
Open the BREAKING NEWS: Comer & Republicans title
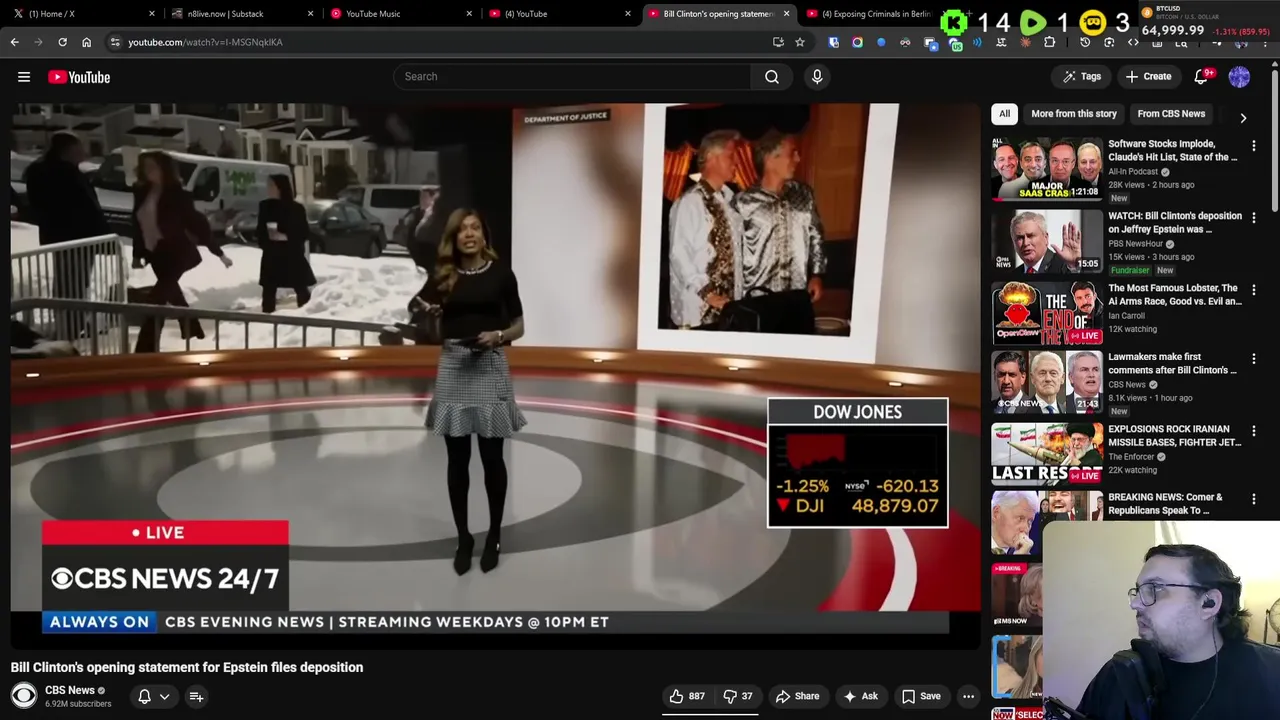(1165, 503)
